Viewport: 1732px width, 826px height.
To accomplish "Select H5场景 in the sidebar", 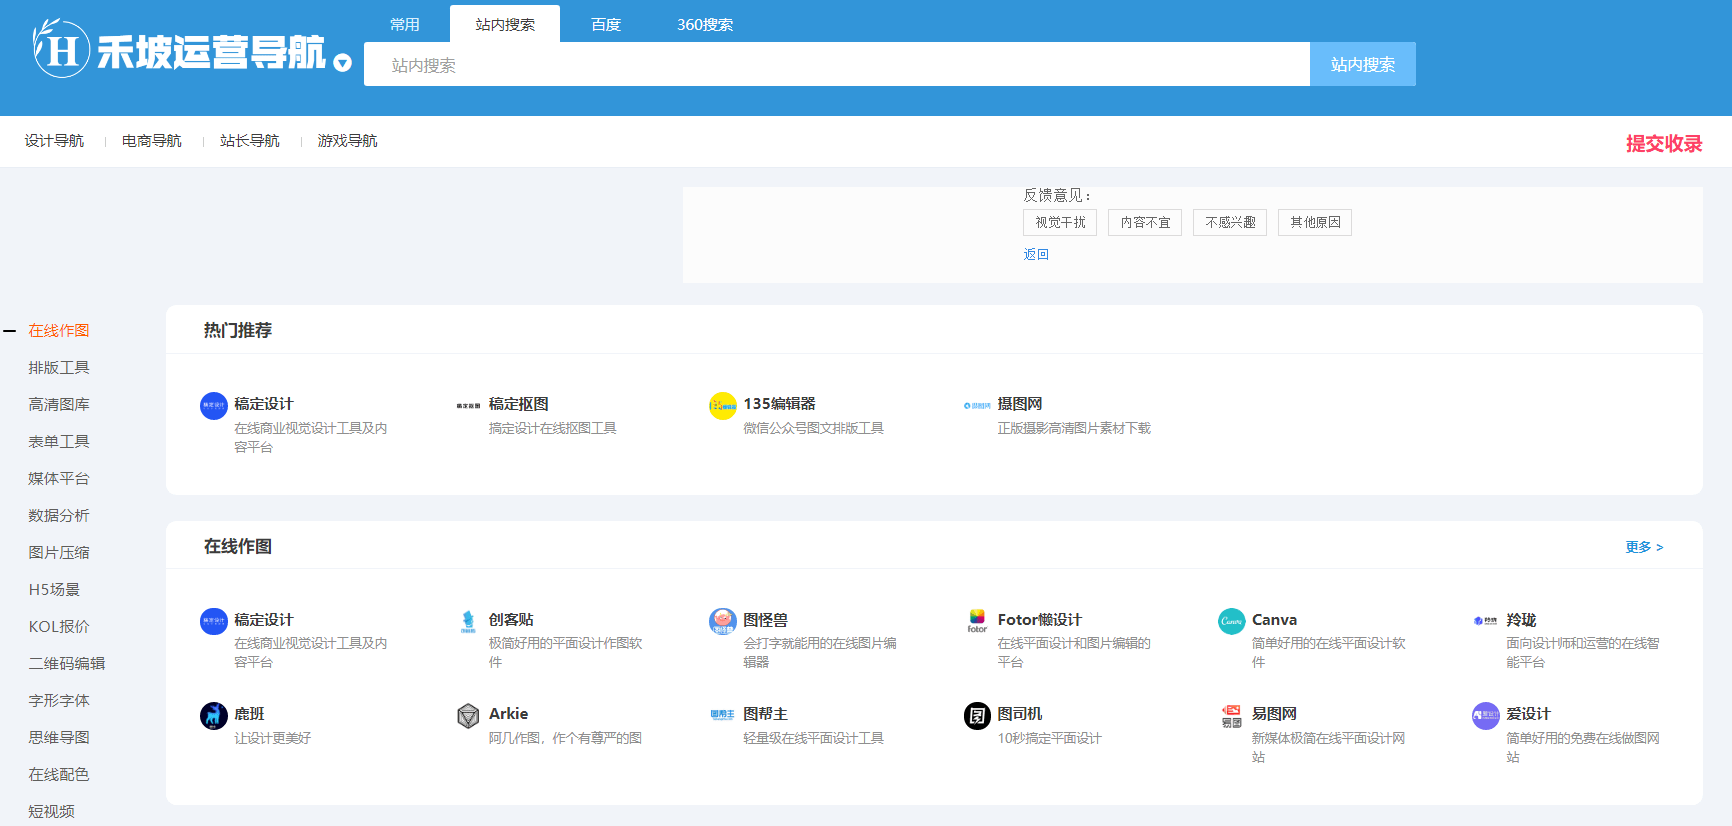I will (54, 589).
